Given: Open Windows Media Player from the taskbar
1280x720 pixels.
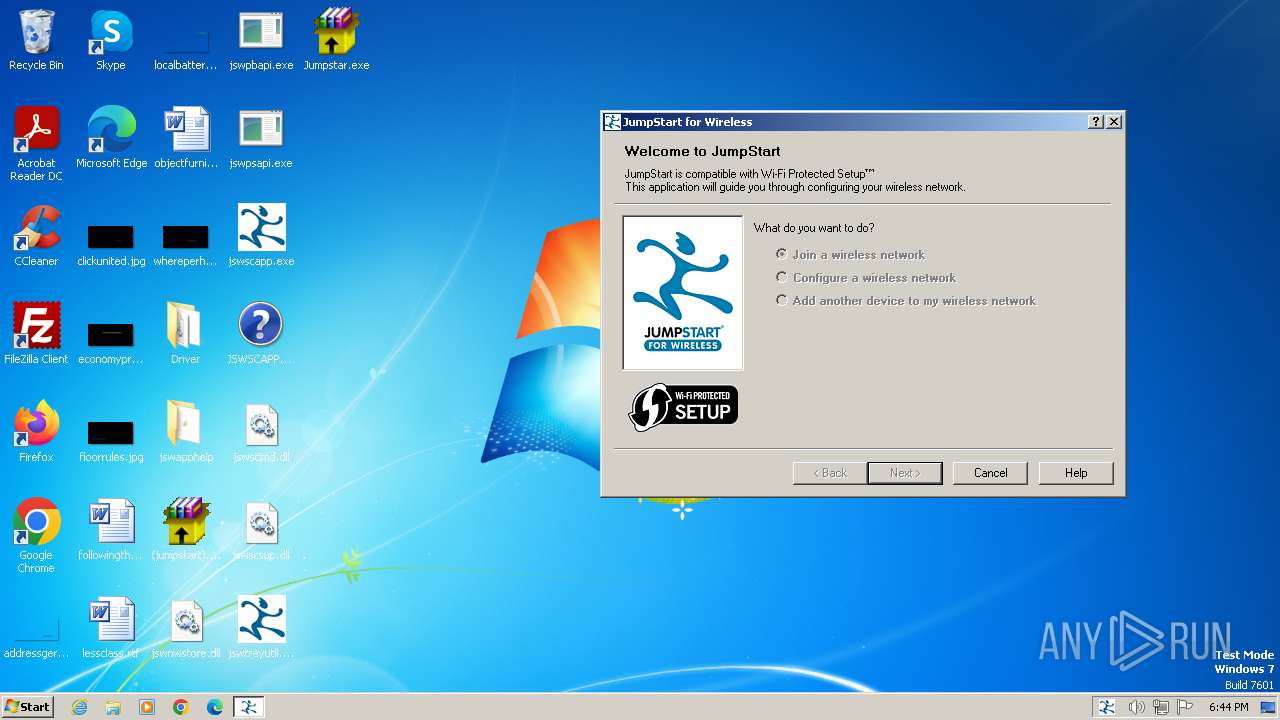Looking at the screenshot, I should [147, 707].
